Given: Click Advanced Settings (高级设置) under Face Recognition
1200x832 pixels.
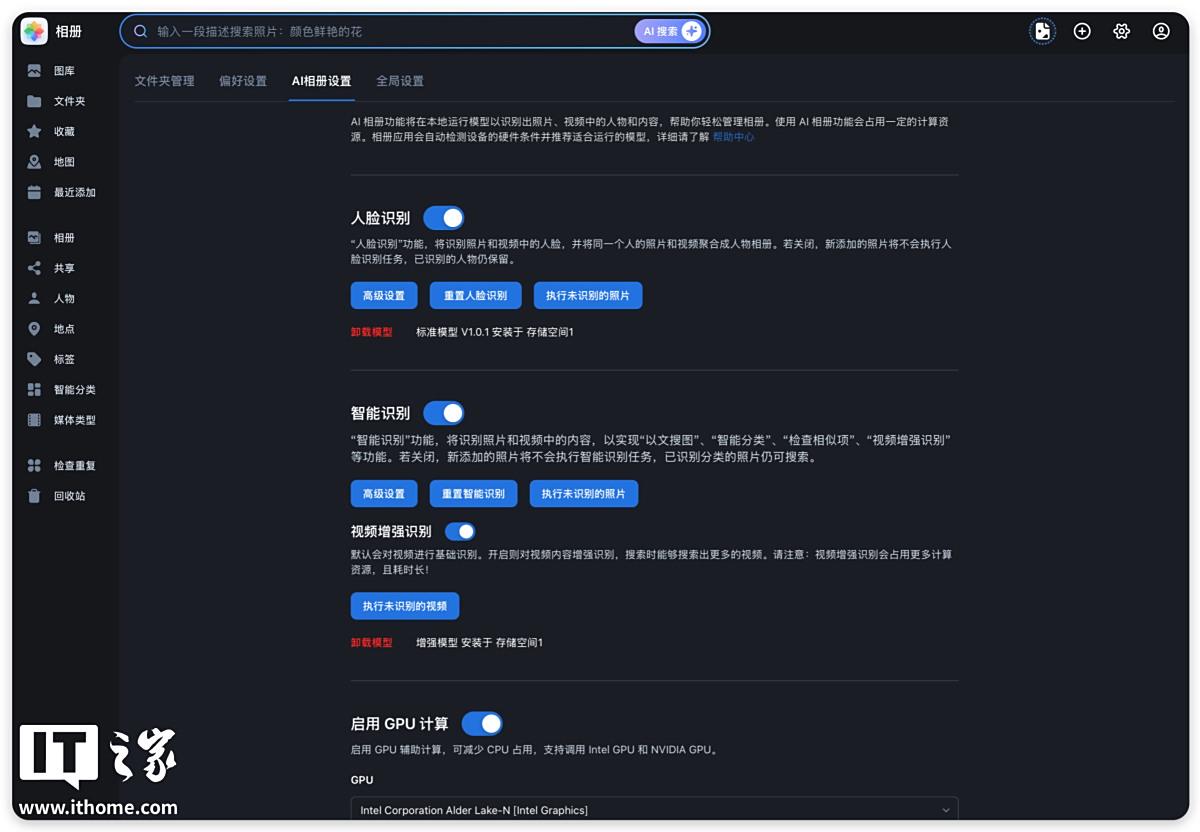Looking at the screenshot, I should 384,296.
